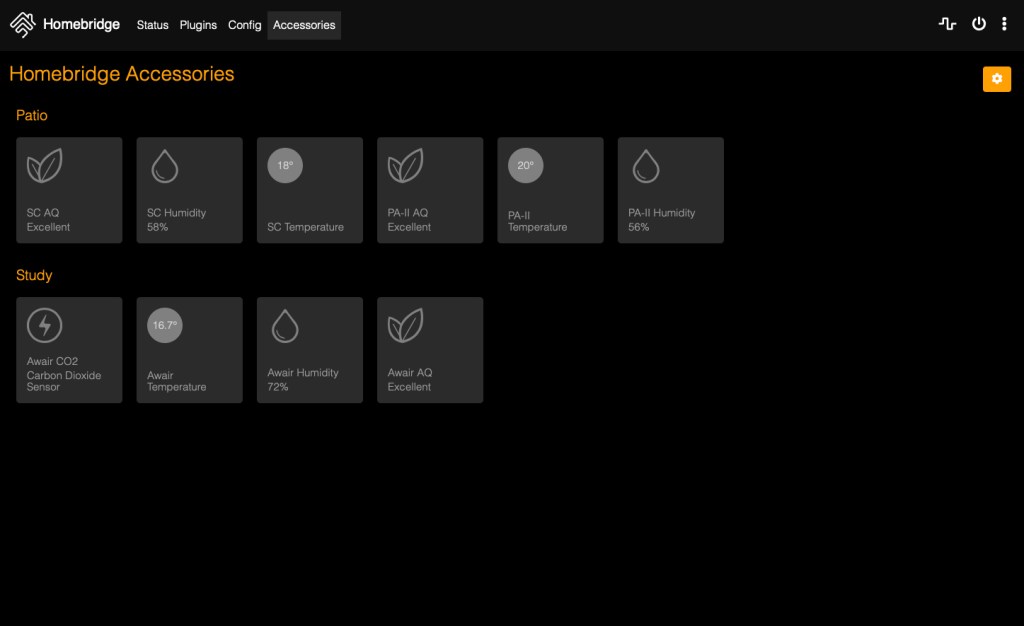Click the power restart icon
1024x626 pixels.
tap(979, 25)
